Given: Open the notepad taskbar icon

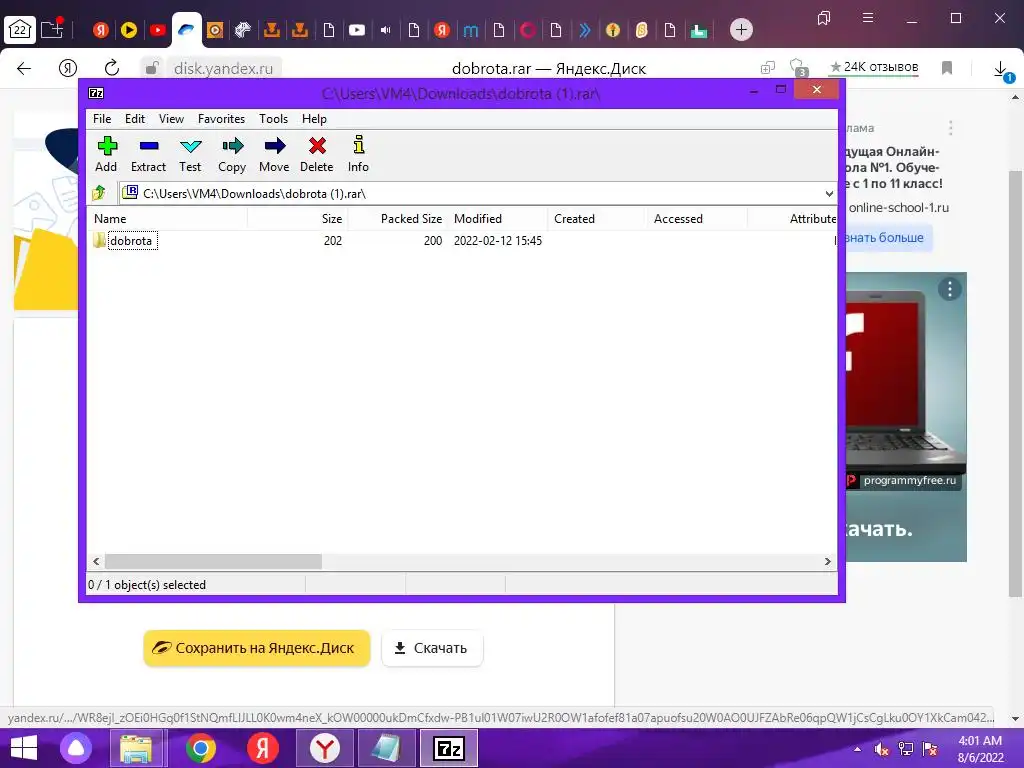Looking at the screenshot, I should coord(387,748).
